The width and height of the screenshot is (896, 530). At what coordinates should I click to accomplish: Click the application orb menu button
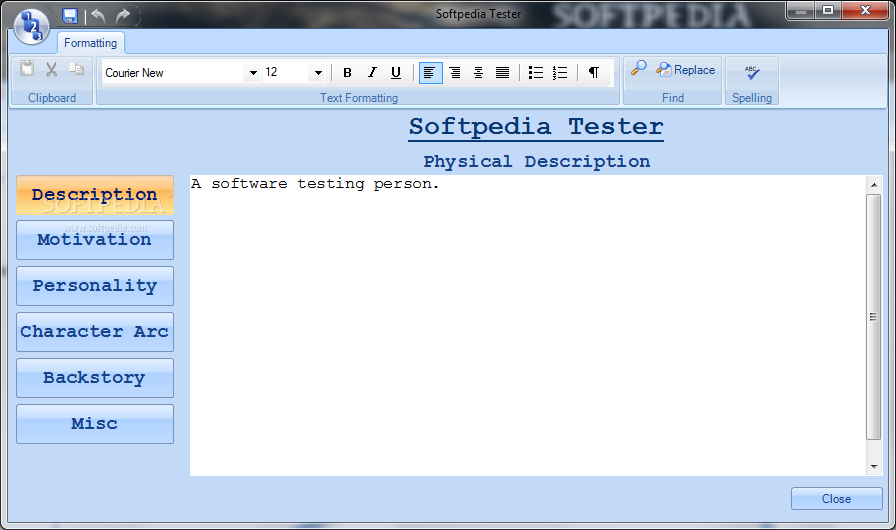point(31,26)
